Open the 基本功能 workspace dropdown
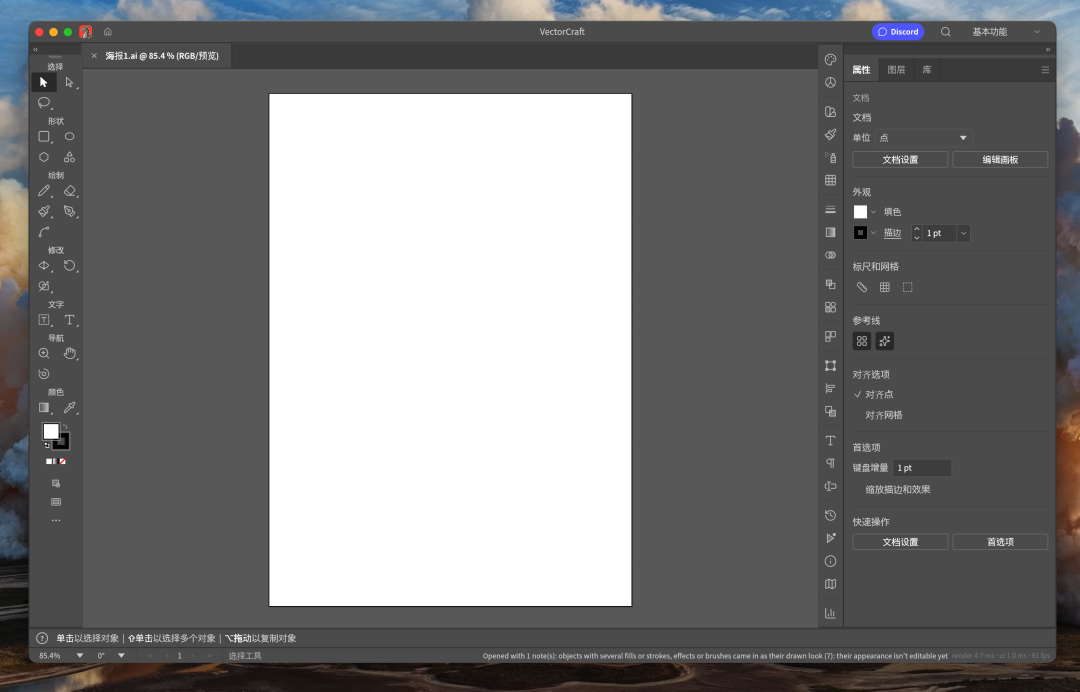 (1006, 32)
